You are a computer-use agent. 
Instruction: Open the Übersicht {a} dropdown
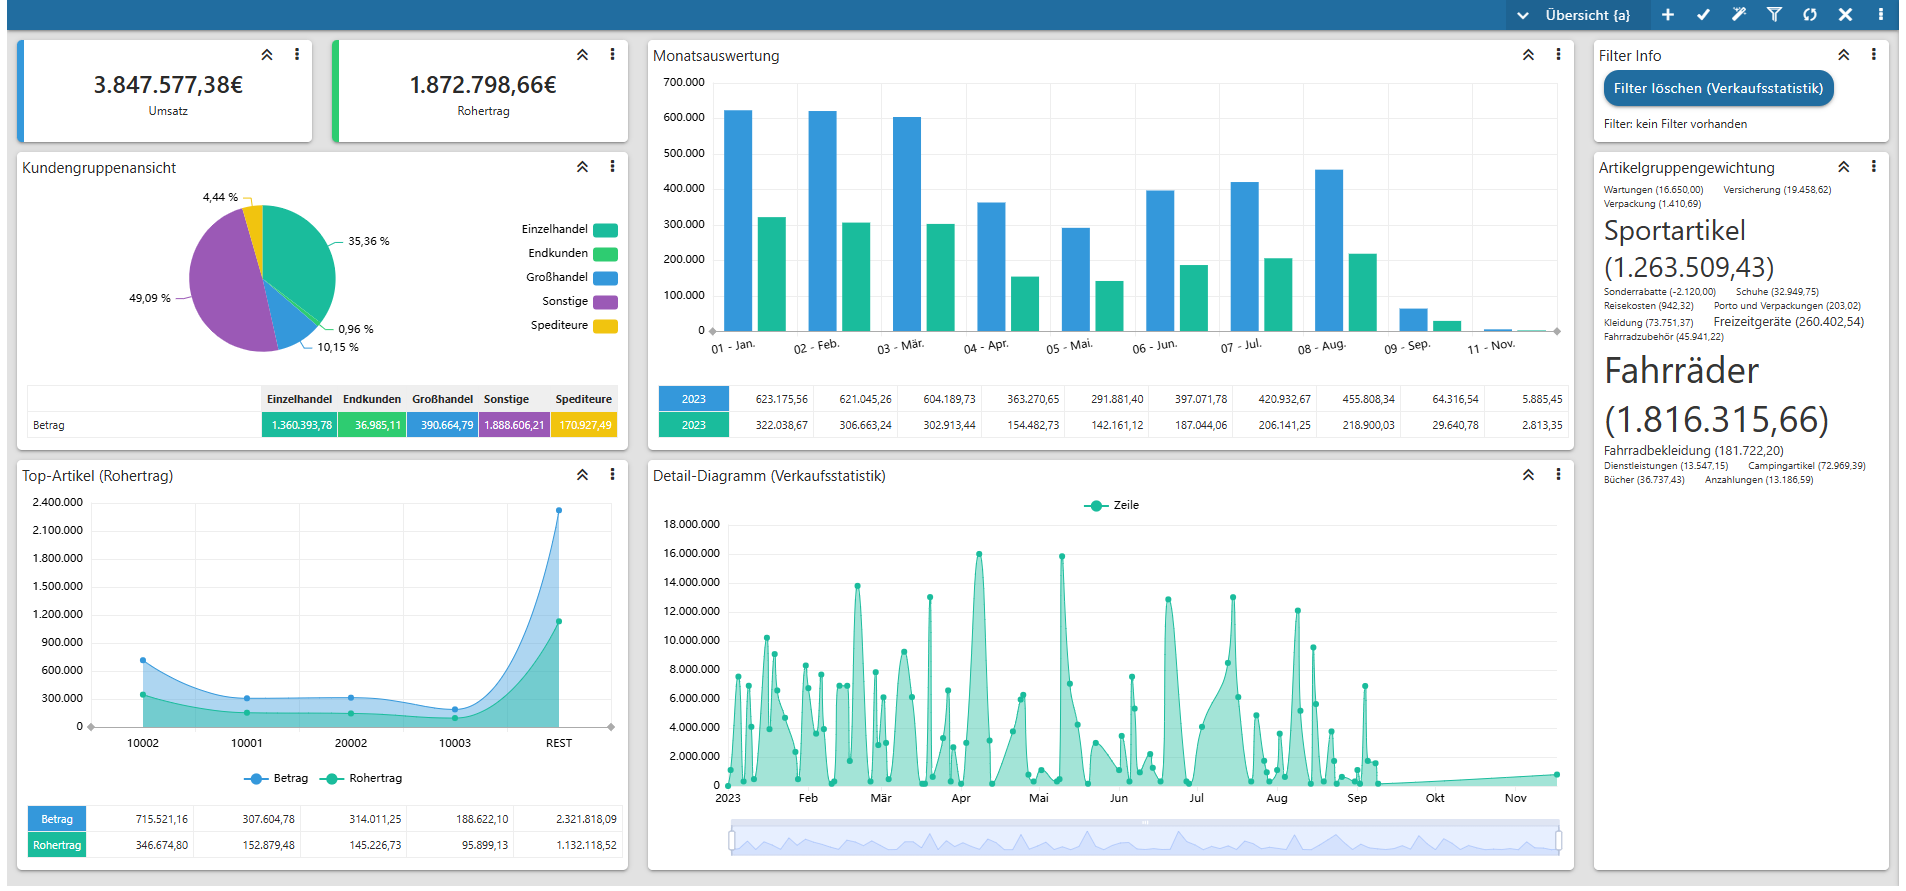click(1576, 15)
